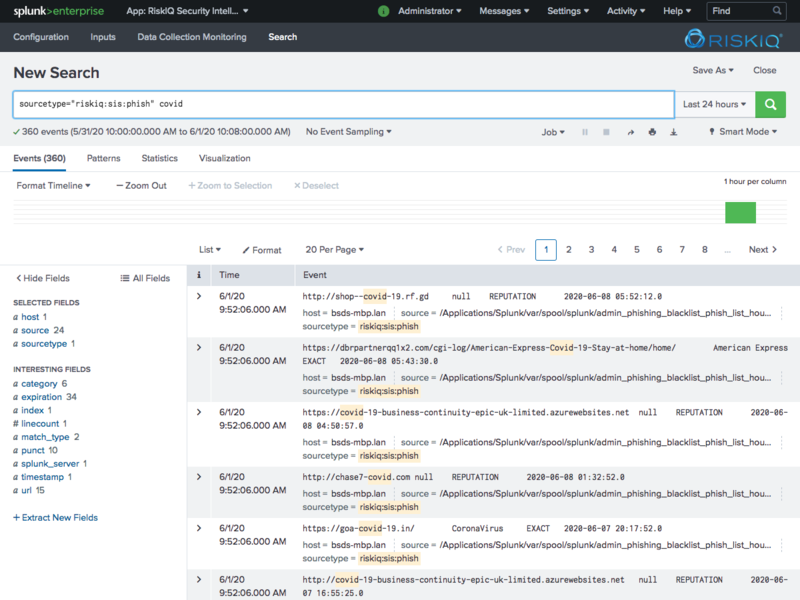Click Zoom Out on the timeline
Viewport: 800px width, 600px height.
[141, 186]
